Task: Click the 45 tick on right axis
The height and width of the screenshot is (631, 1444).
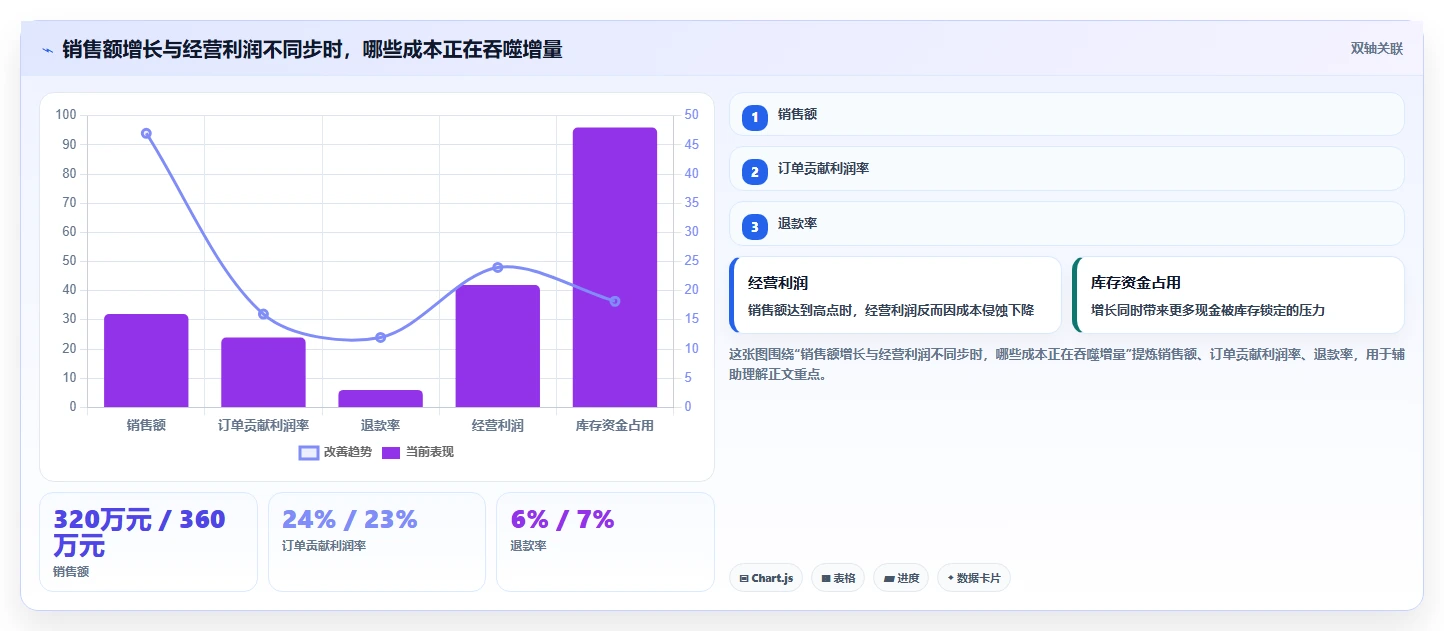Action: pyautogui.click(x=691, y=144)
